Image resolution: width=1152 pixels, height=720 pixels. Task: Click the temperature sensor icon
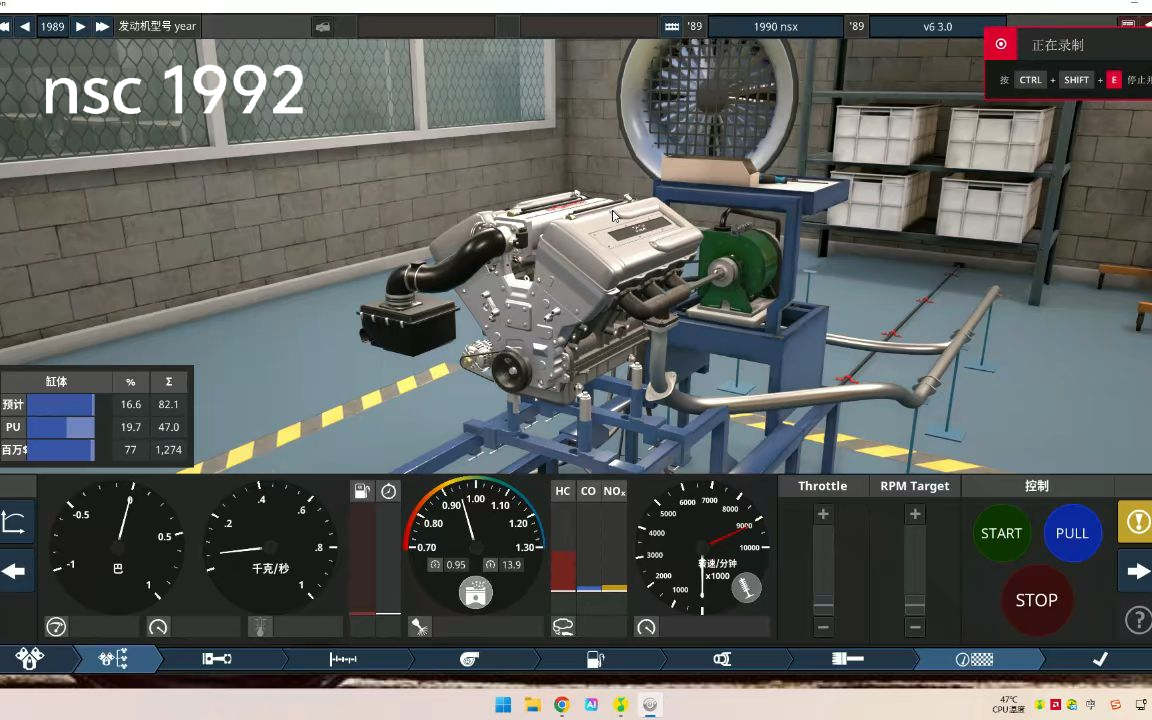[x=260, y=627]
